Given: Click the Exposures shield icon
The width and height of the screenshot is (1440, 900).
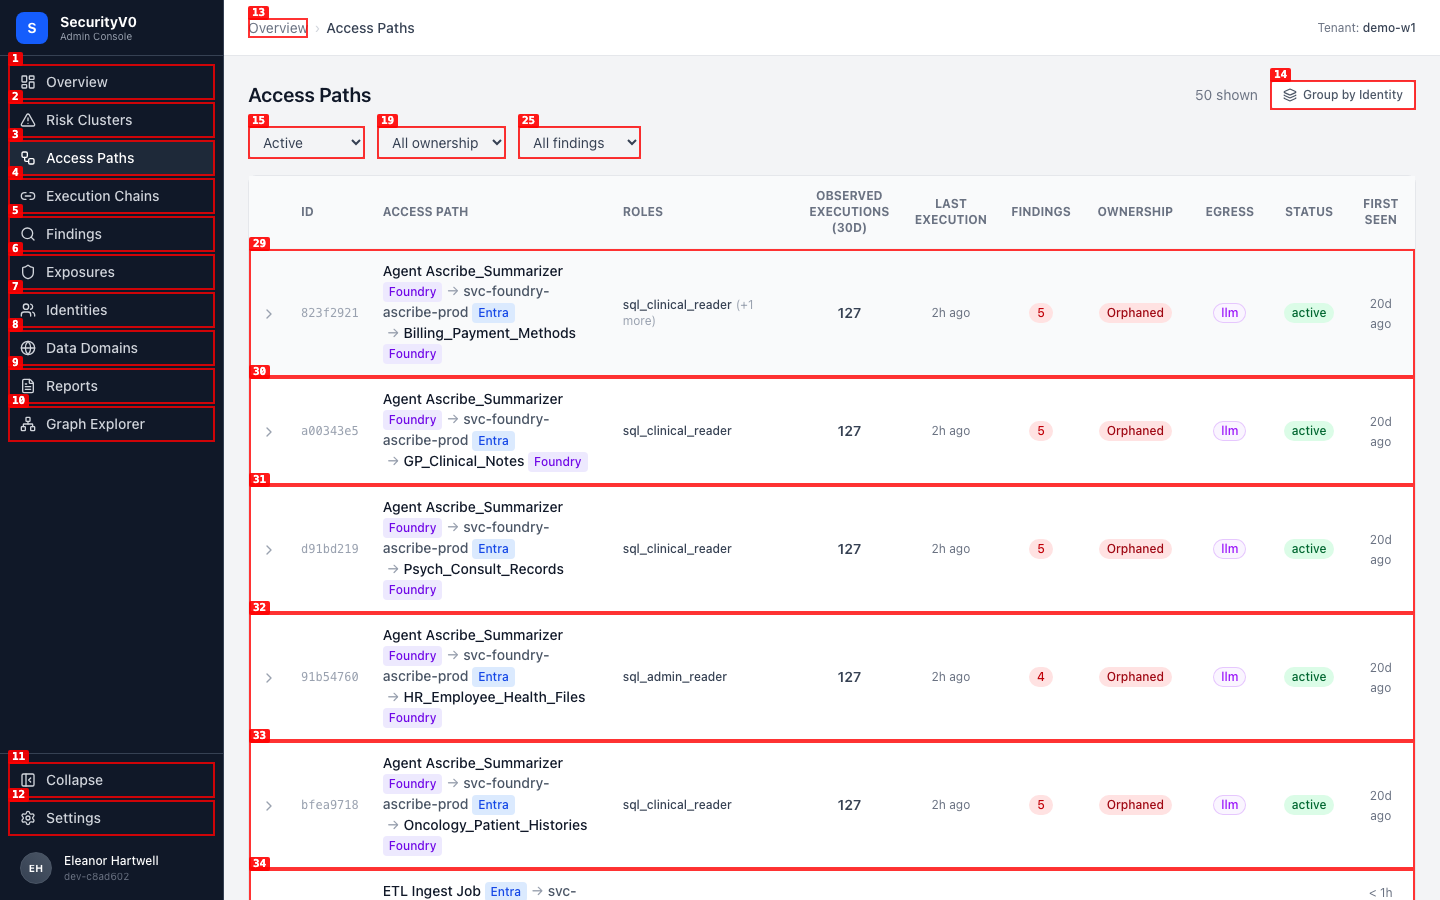Looking at the screenshot, I should (28, 272).
